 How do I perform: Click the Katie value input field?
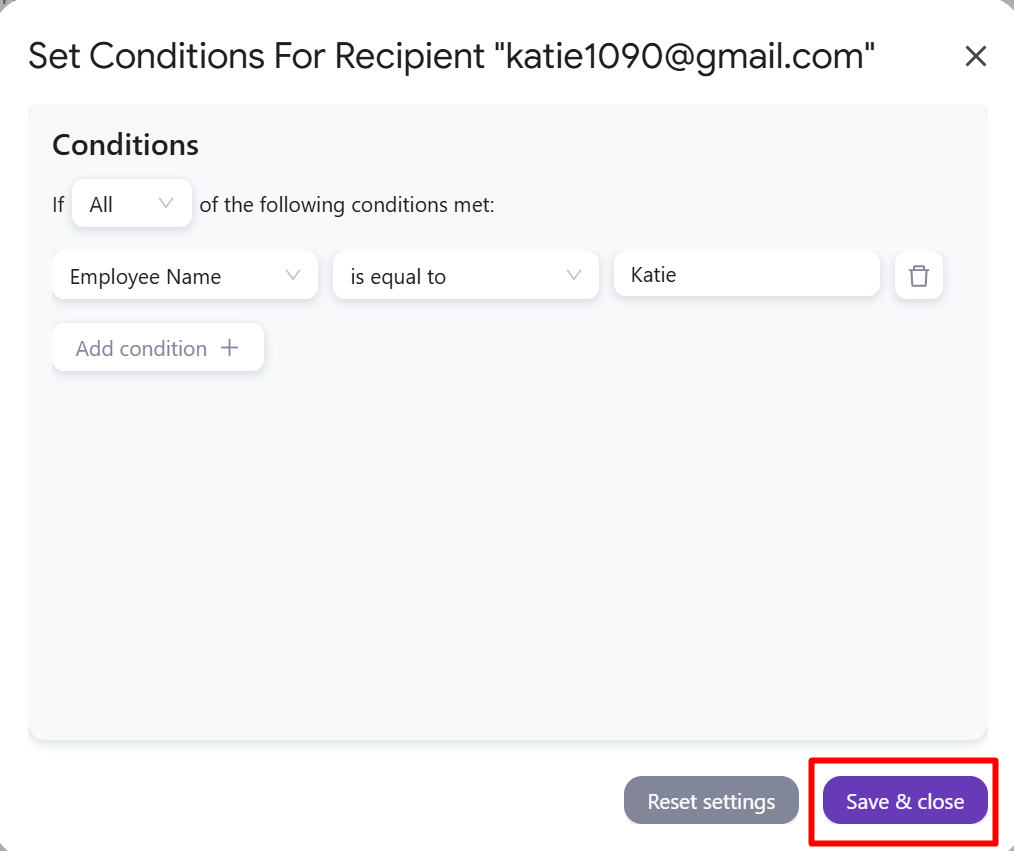pos(746,274)
